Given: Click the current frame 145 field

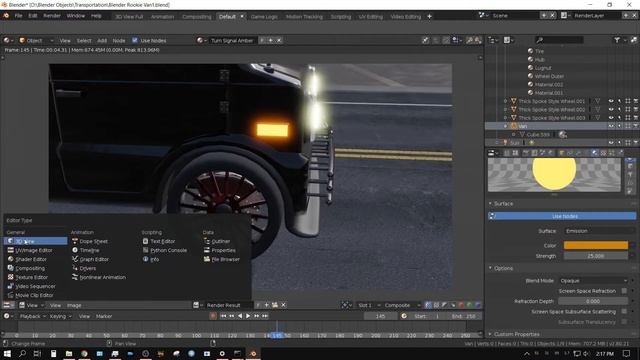Looking at the screenshot, I should [x=380, y=316].
